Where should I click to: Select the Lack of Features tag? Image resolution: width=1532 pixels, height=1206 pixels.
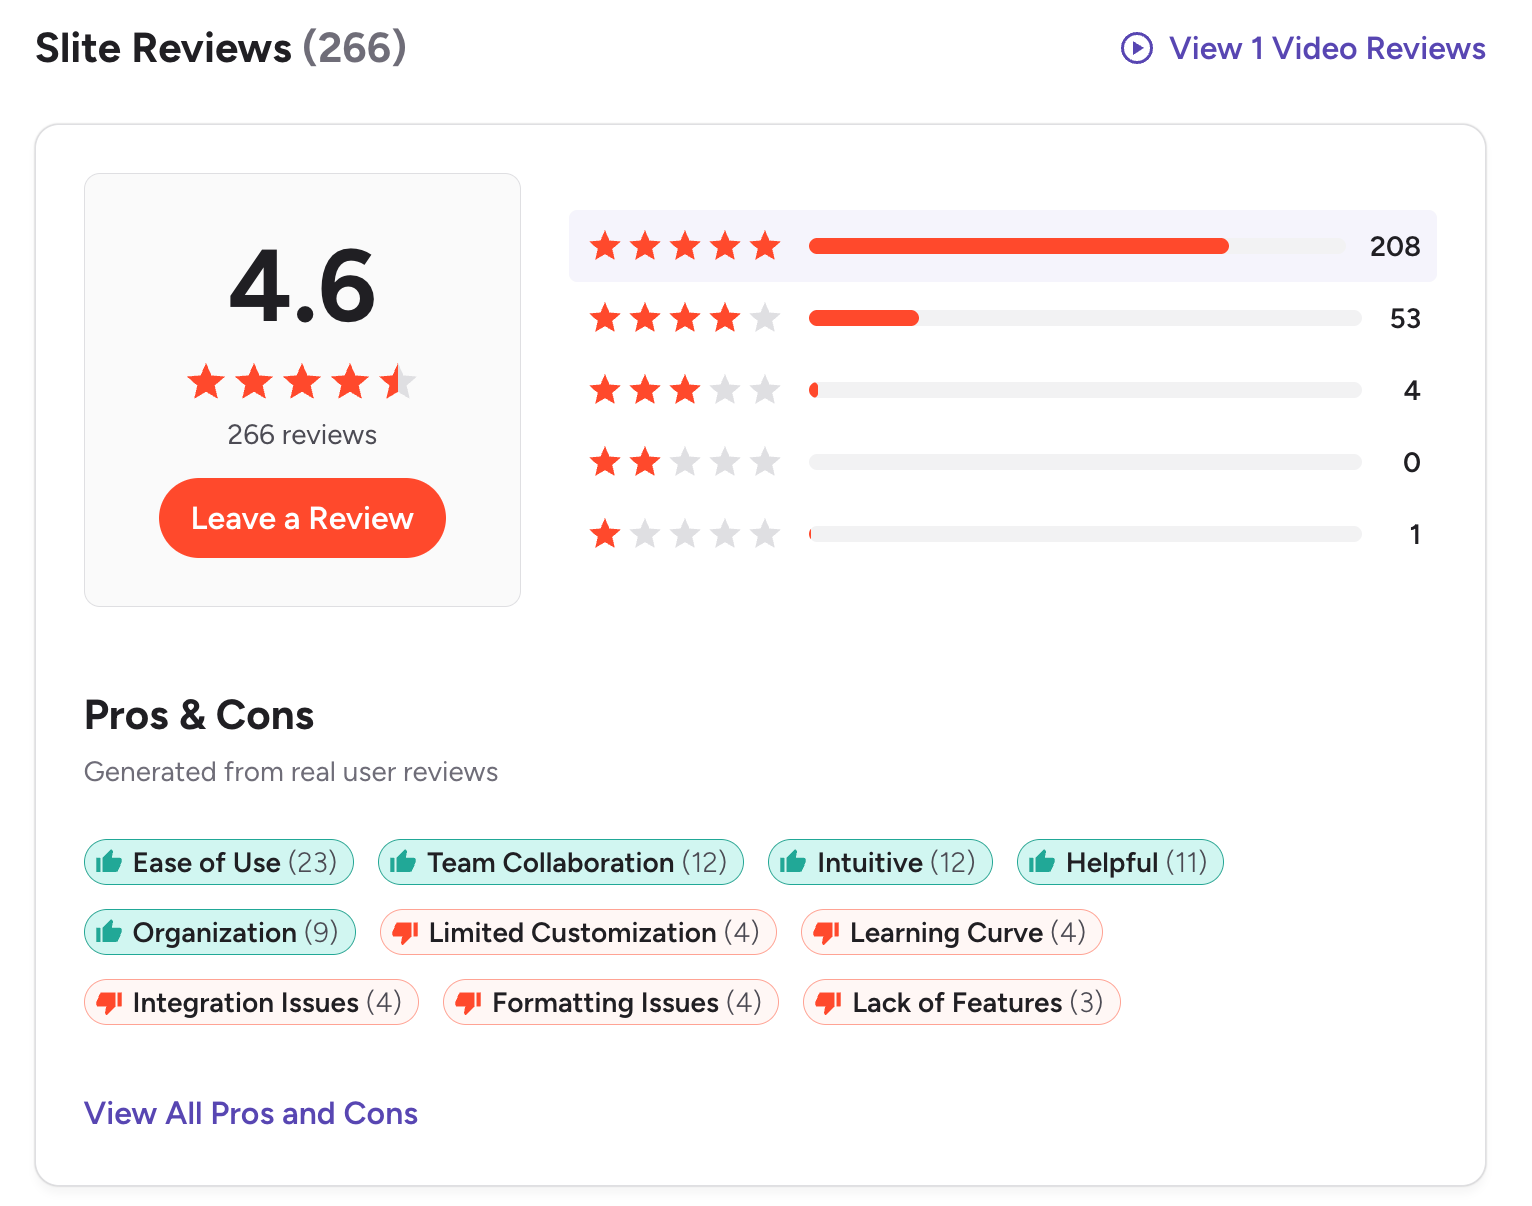pyautogui.click(x=961, y=1003)
